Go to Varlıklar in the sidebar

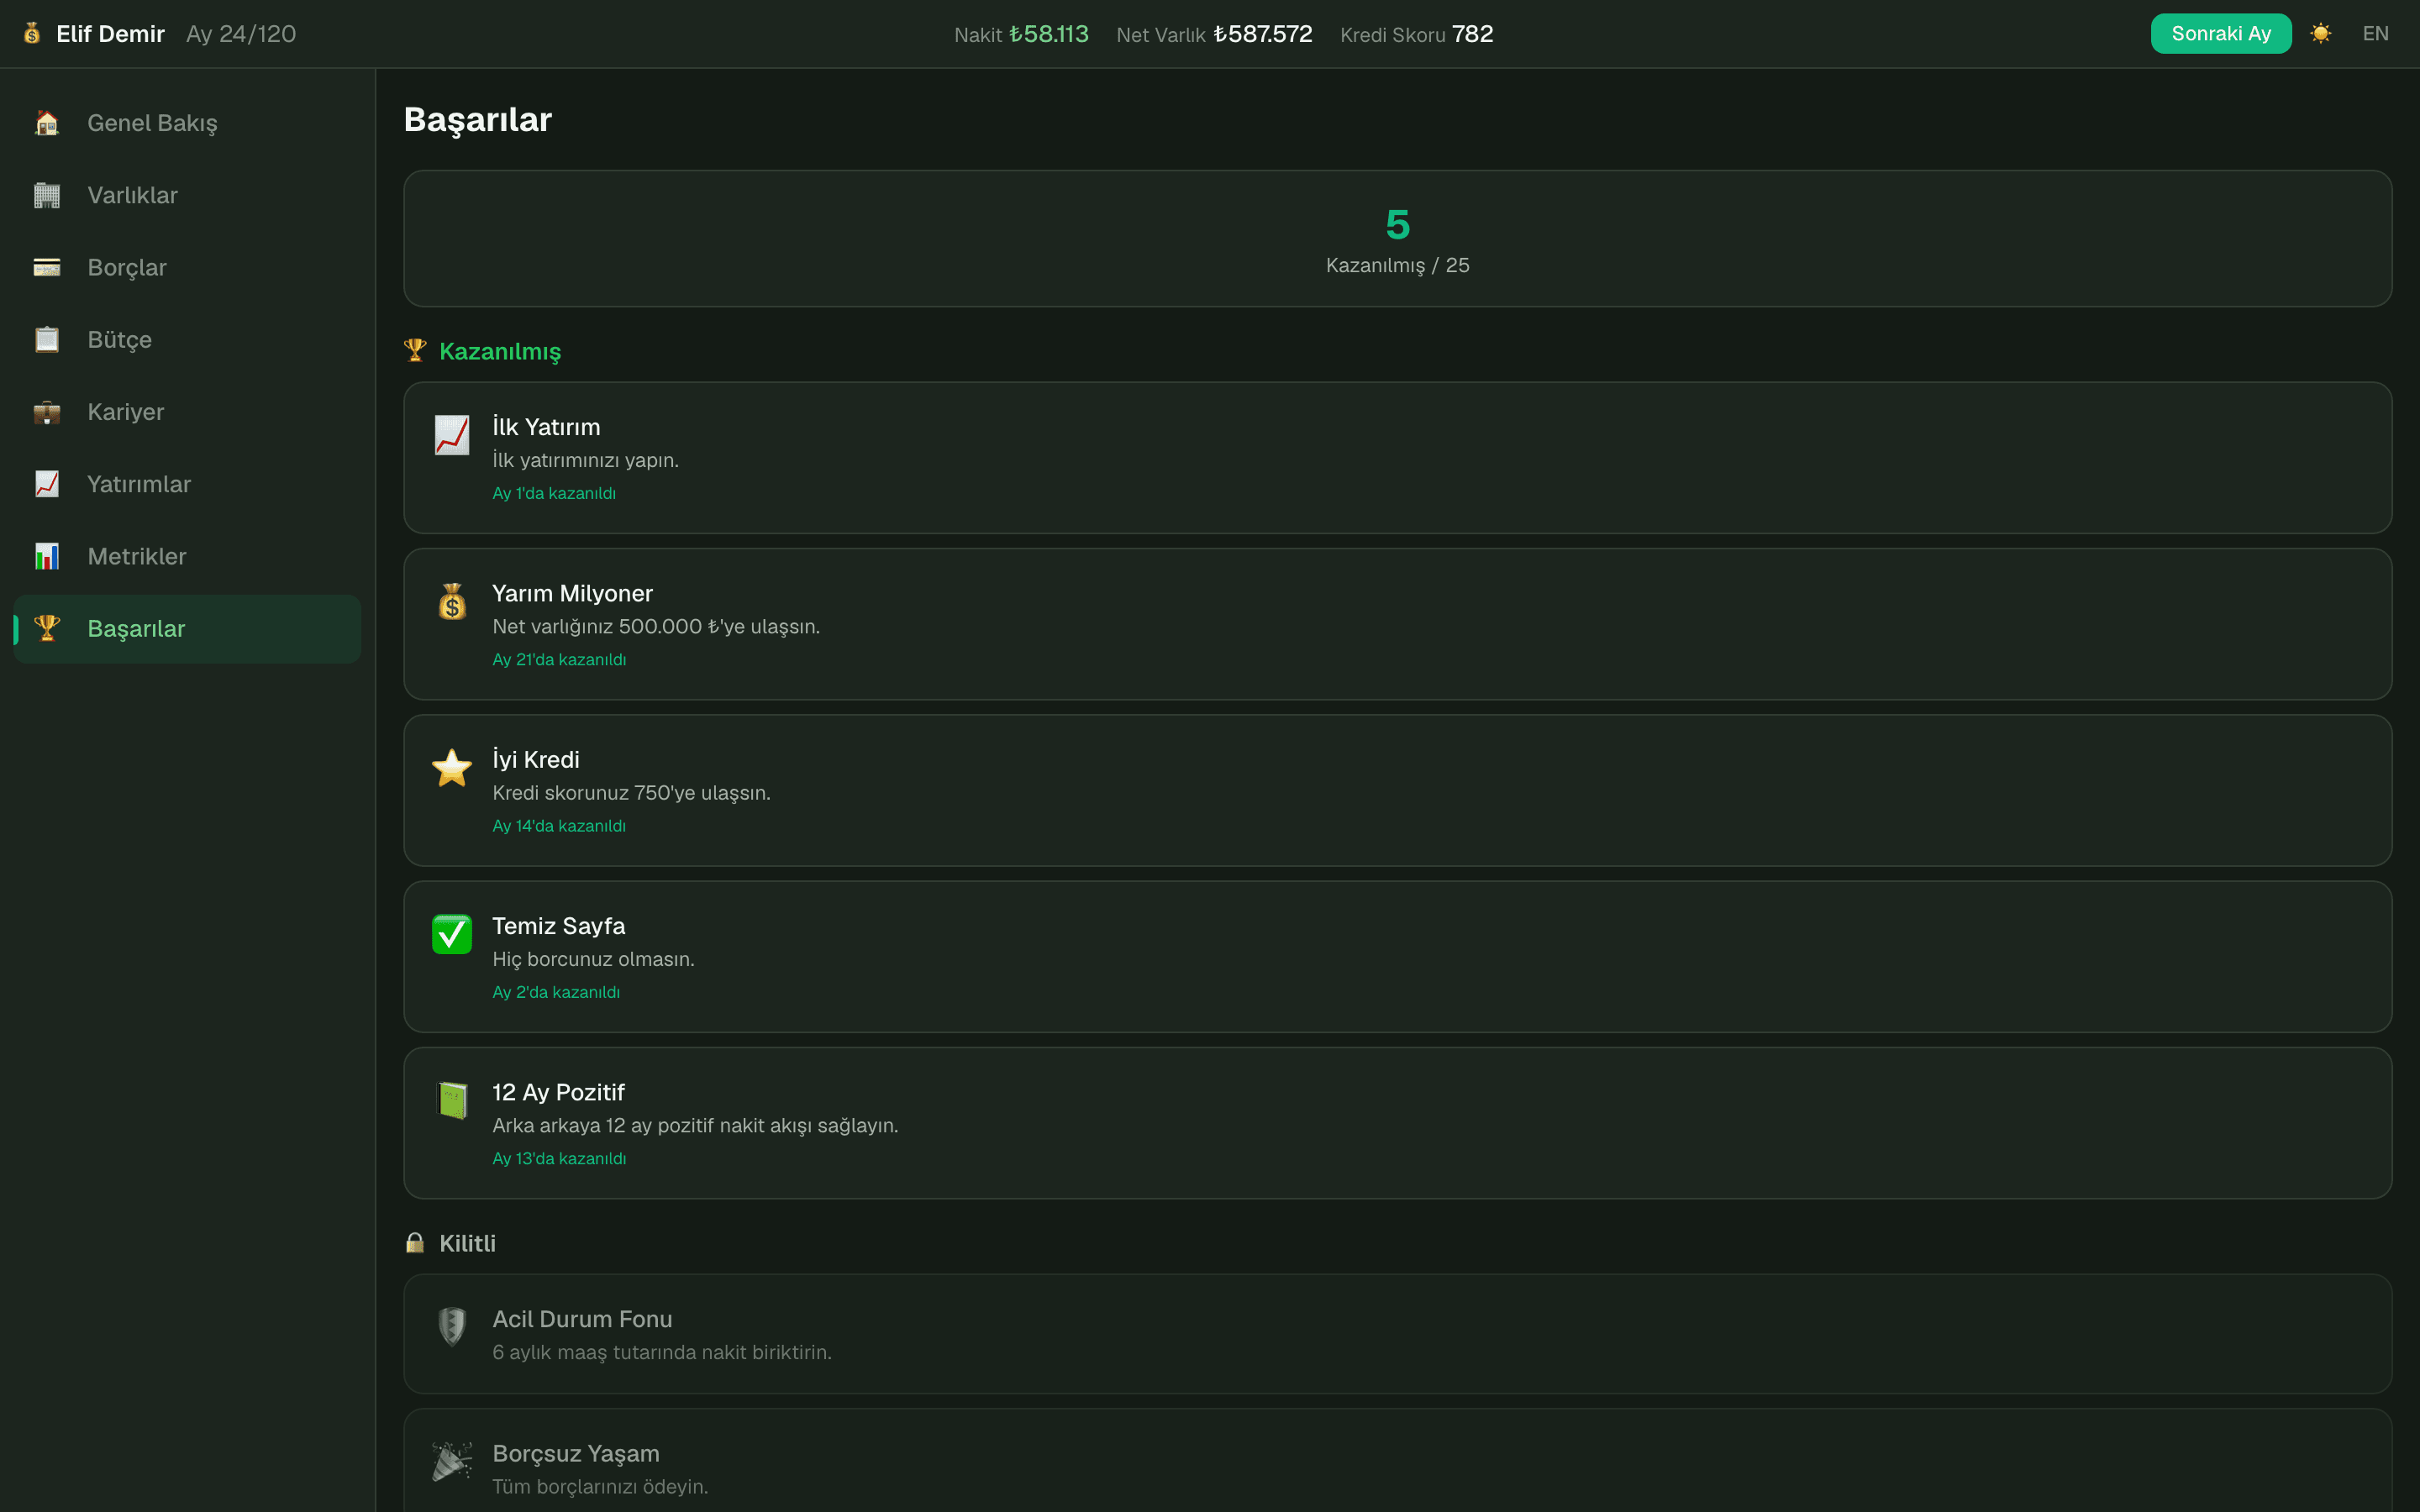pyautogui.click(x=187, y=195)
